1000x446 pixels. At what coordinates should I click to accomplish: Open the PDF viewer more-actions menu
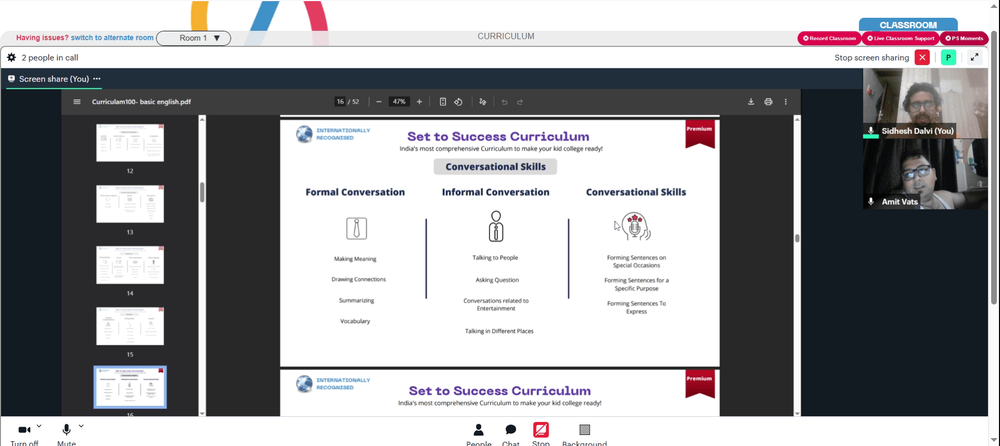[786, 101]
